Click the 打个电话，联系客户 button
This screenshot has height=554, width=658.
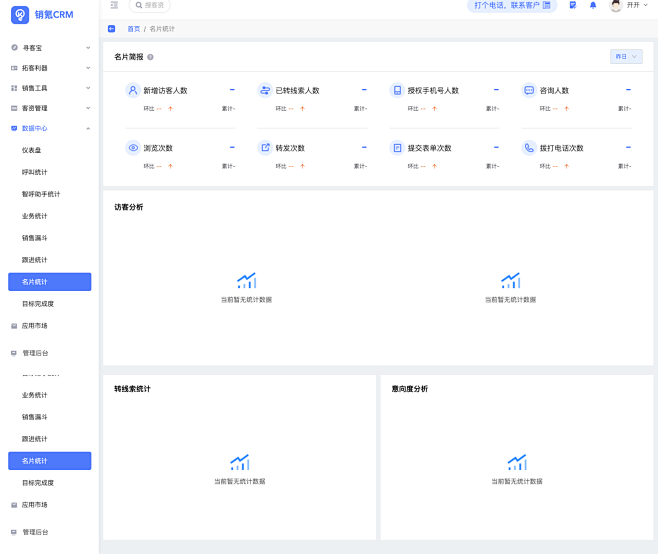click(x=512, y=5)
